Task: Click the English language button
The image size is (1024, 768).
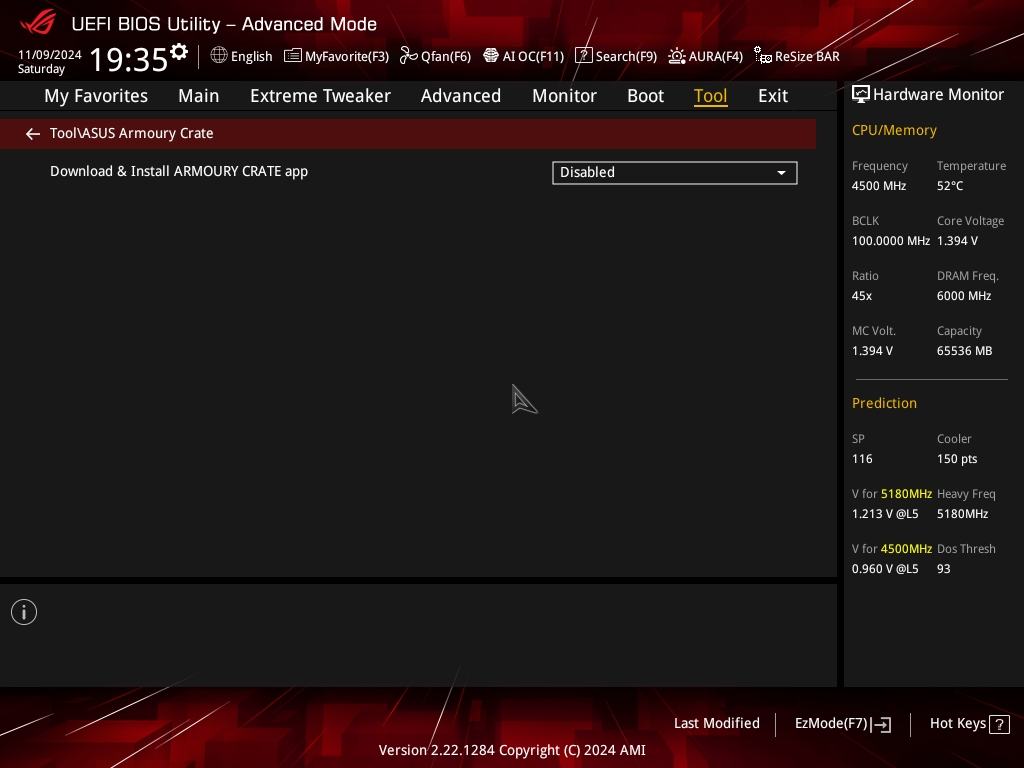Action: point(242,56)
